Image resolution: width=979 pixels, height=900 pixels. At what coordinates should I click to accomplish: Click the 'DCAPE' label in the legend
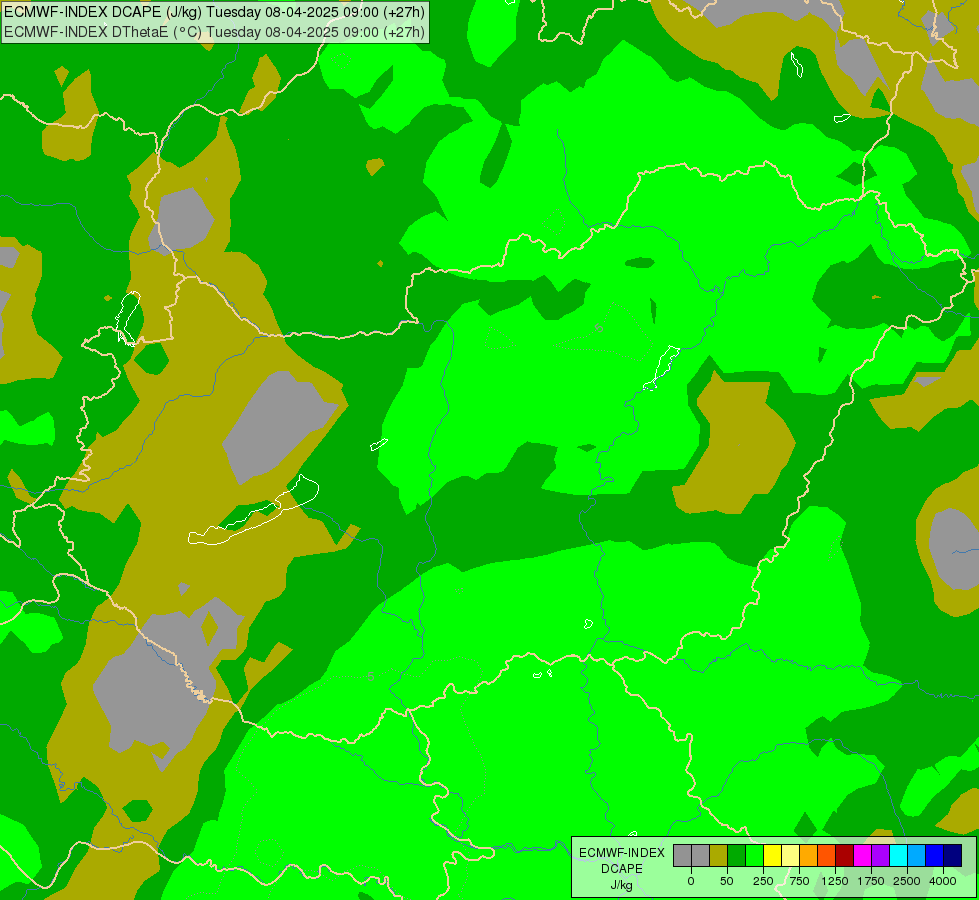click(x=622, y=869)
